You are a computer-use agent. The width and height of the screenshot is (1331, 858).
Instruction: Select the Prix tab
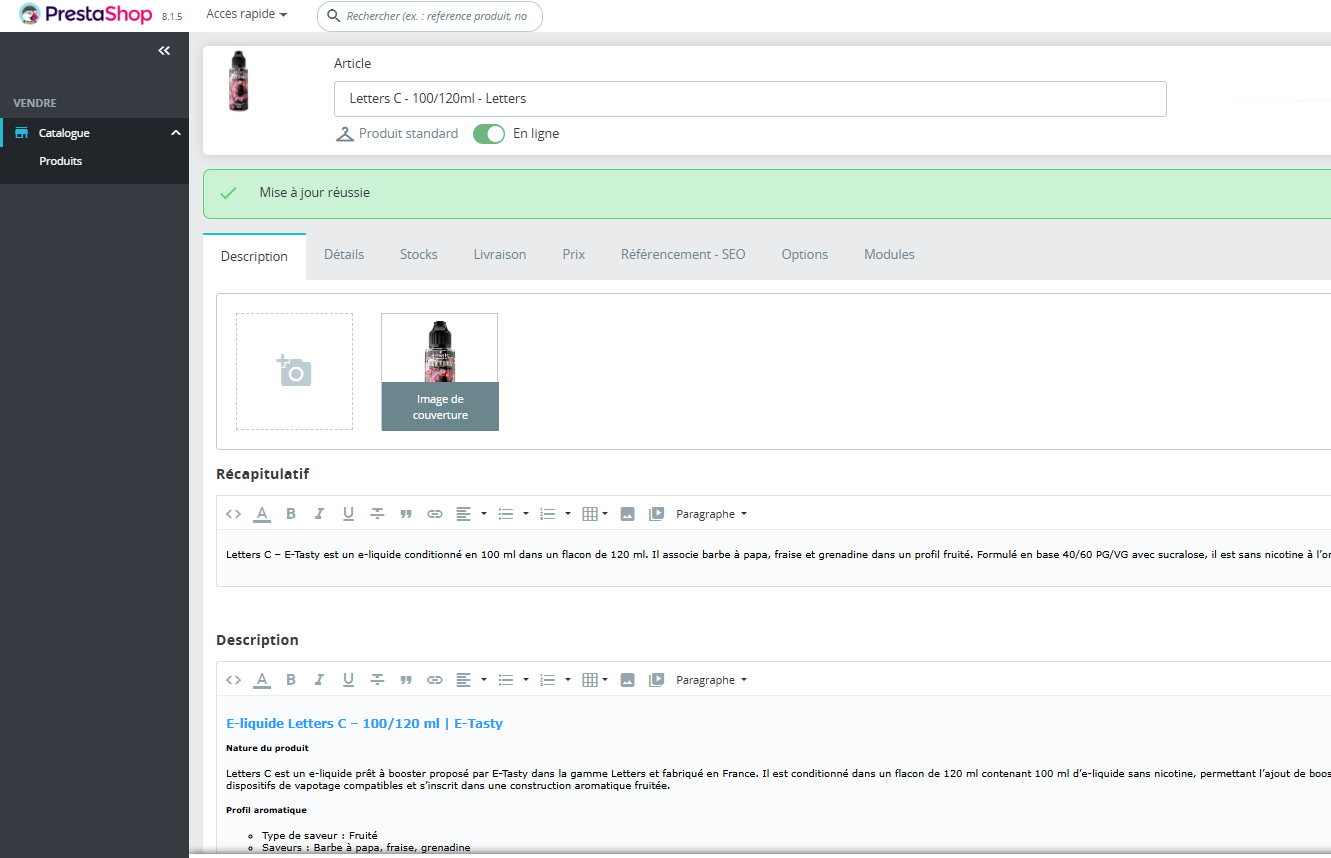[574, 255]
